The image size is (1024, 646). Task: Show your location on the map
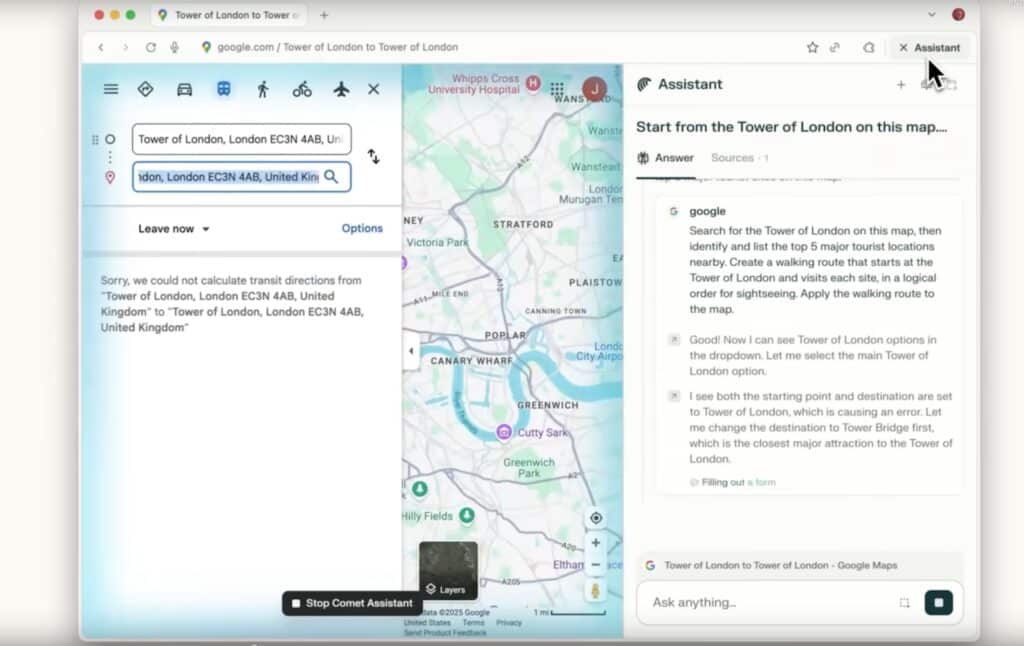[596, 518]
